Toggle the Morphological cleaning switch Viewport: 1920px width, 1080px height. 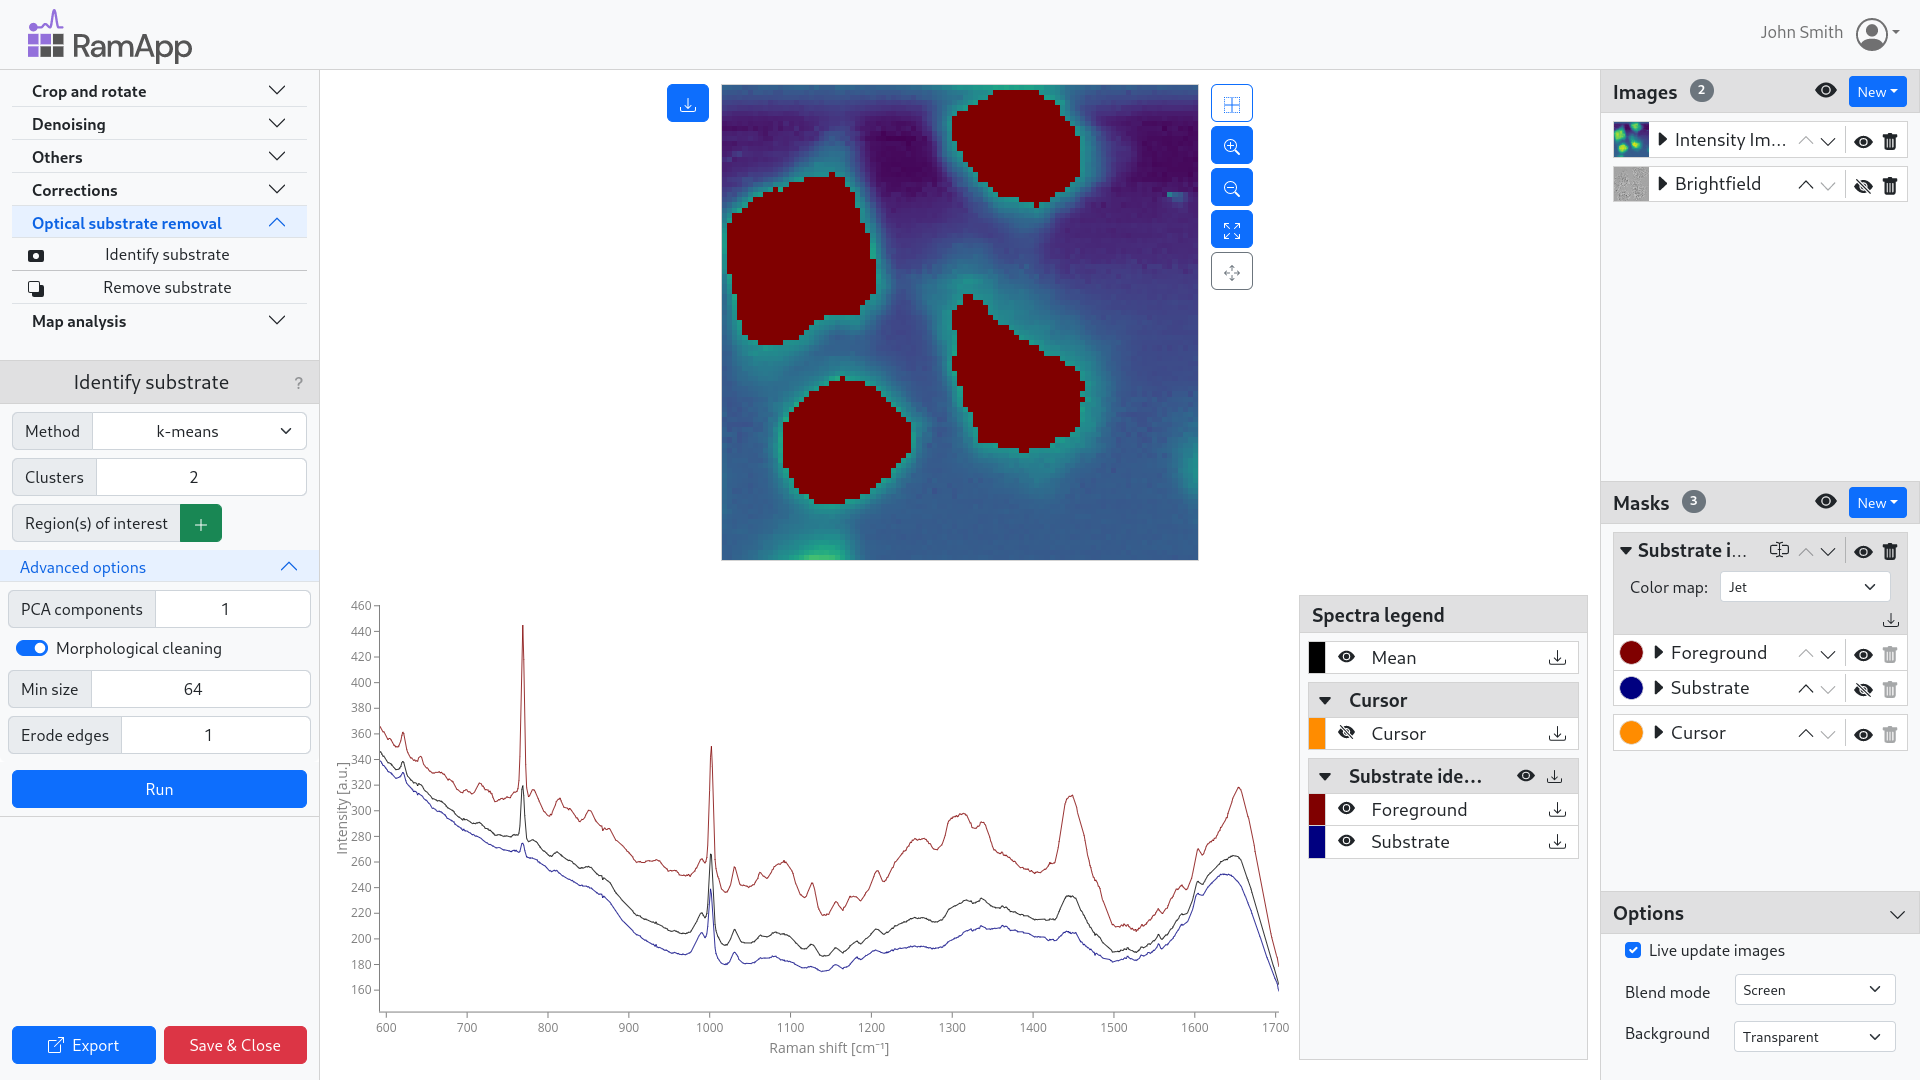[x=32, y=648]
